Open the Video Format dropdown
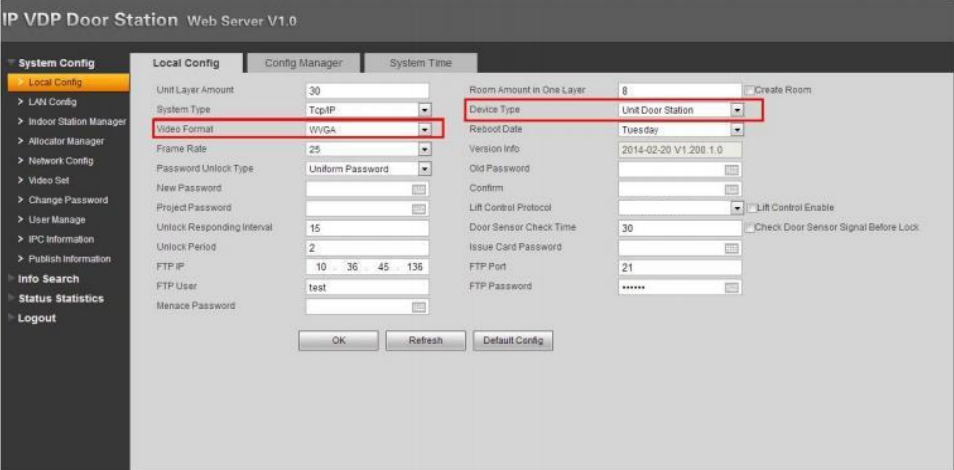This screenshot has height=470, width=954. click(x=423, y=130)
